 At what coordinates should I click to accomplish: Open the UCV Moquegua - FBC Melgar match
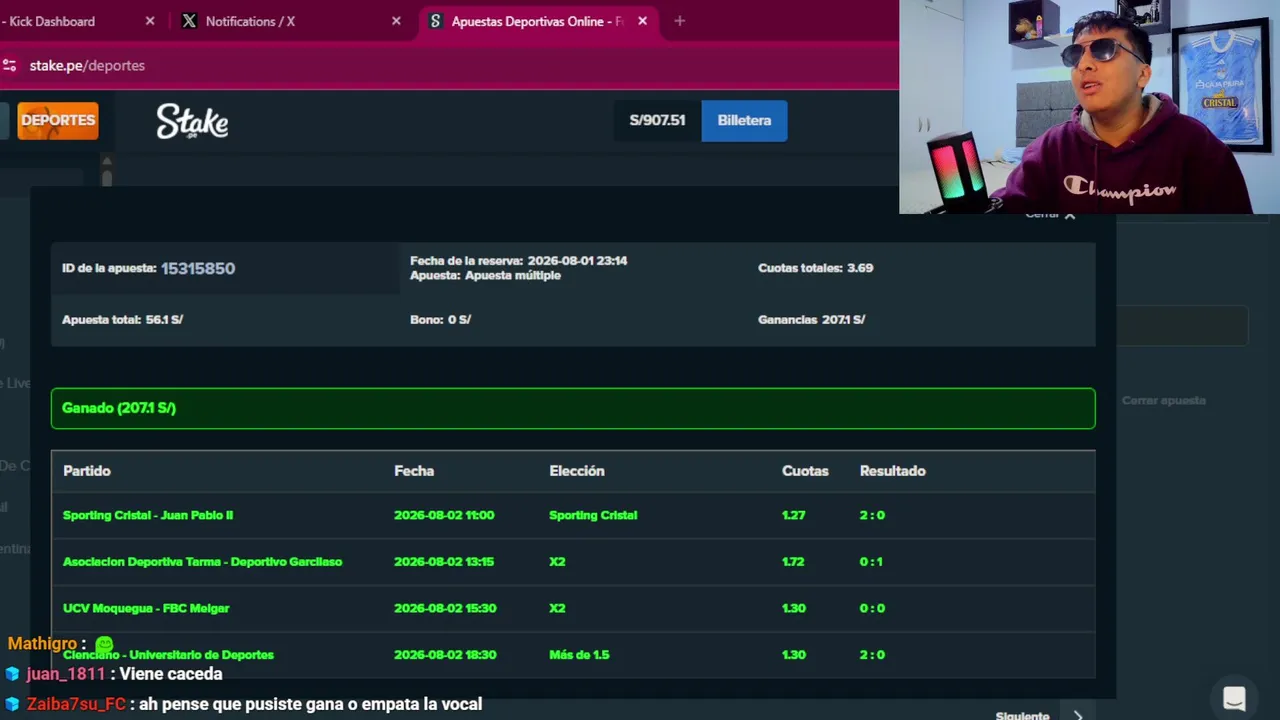146,608
